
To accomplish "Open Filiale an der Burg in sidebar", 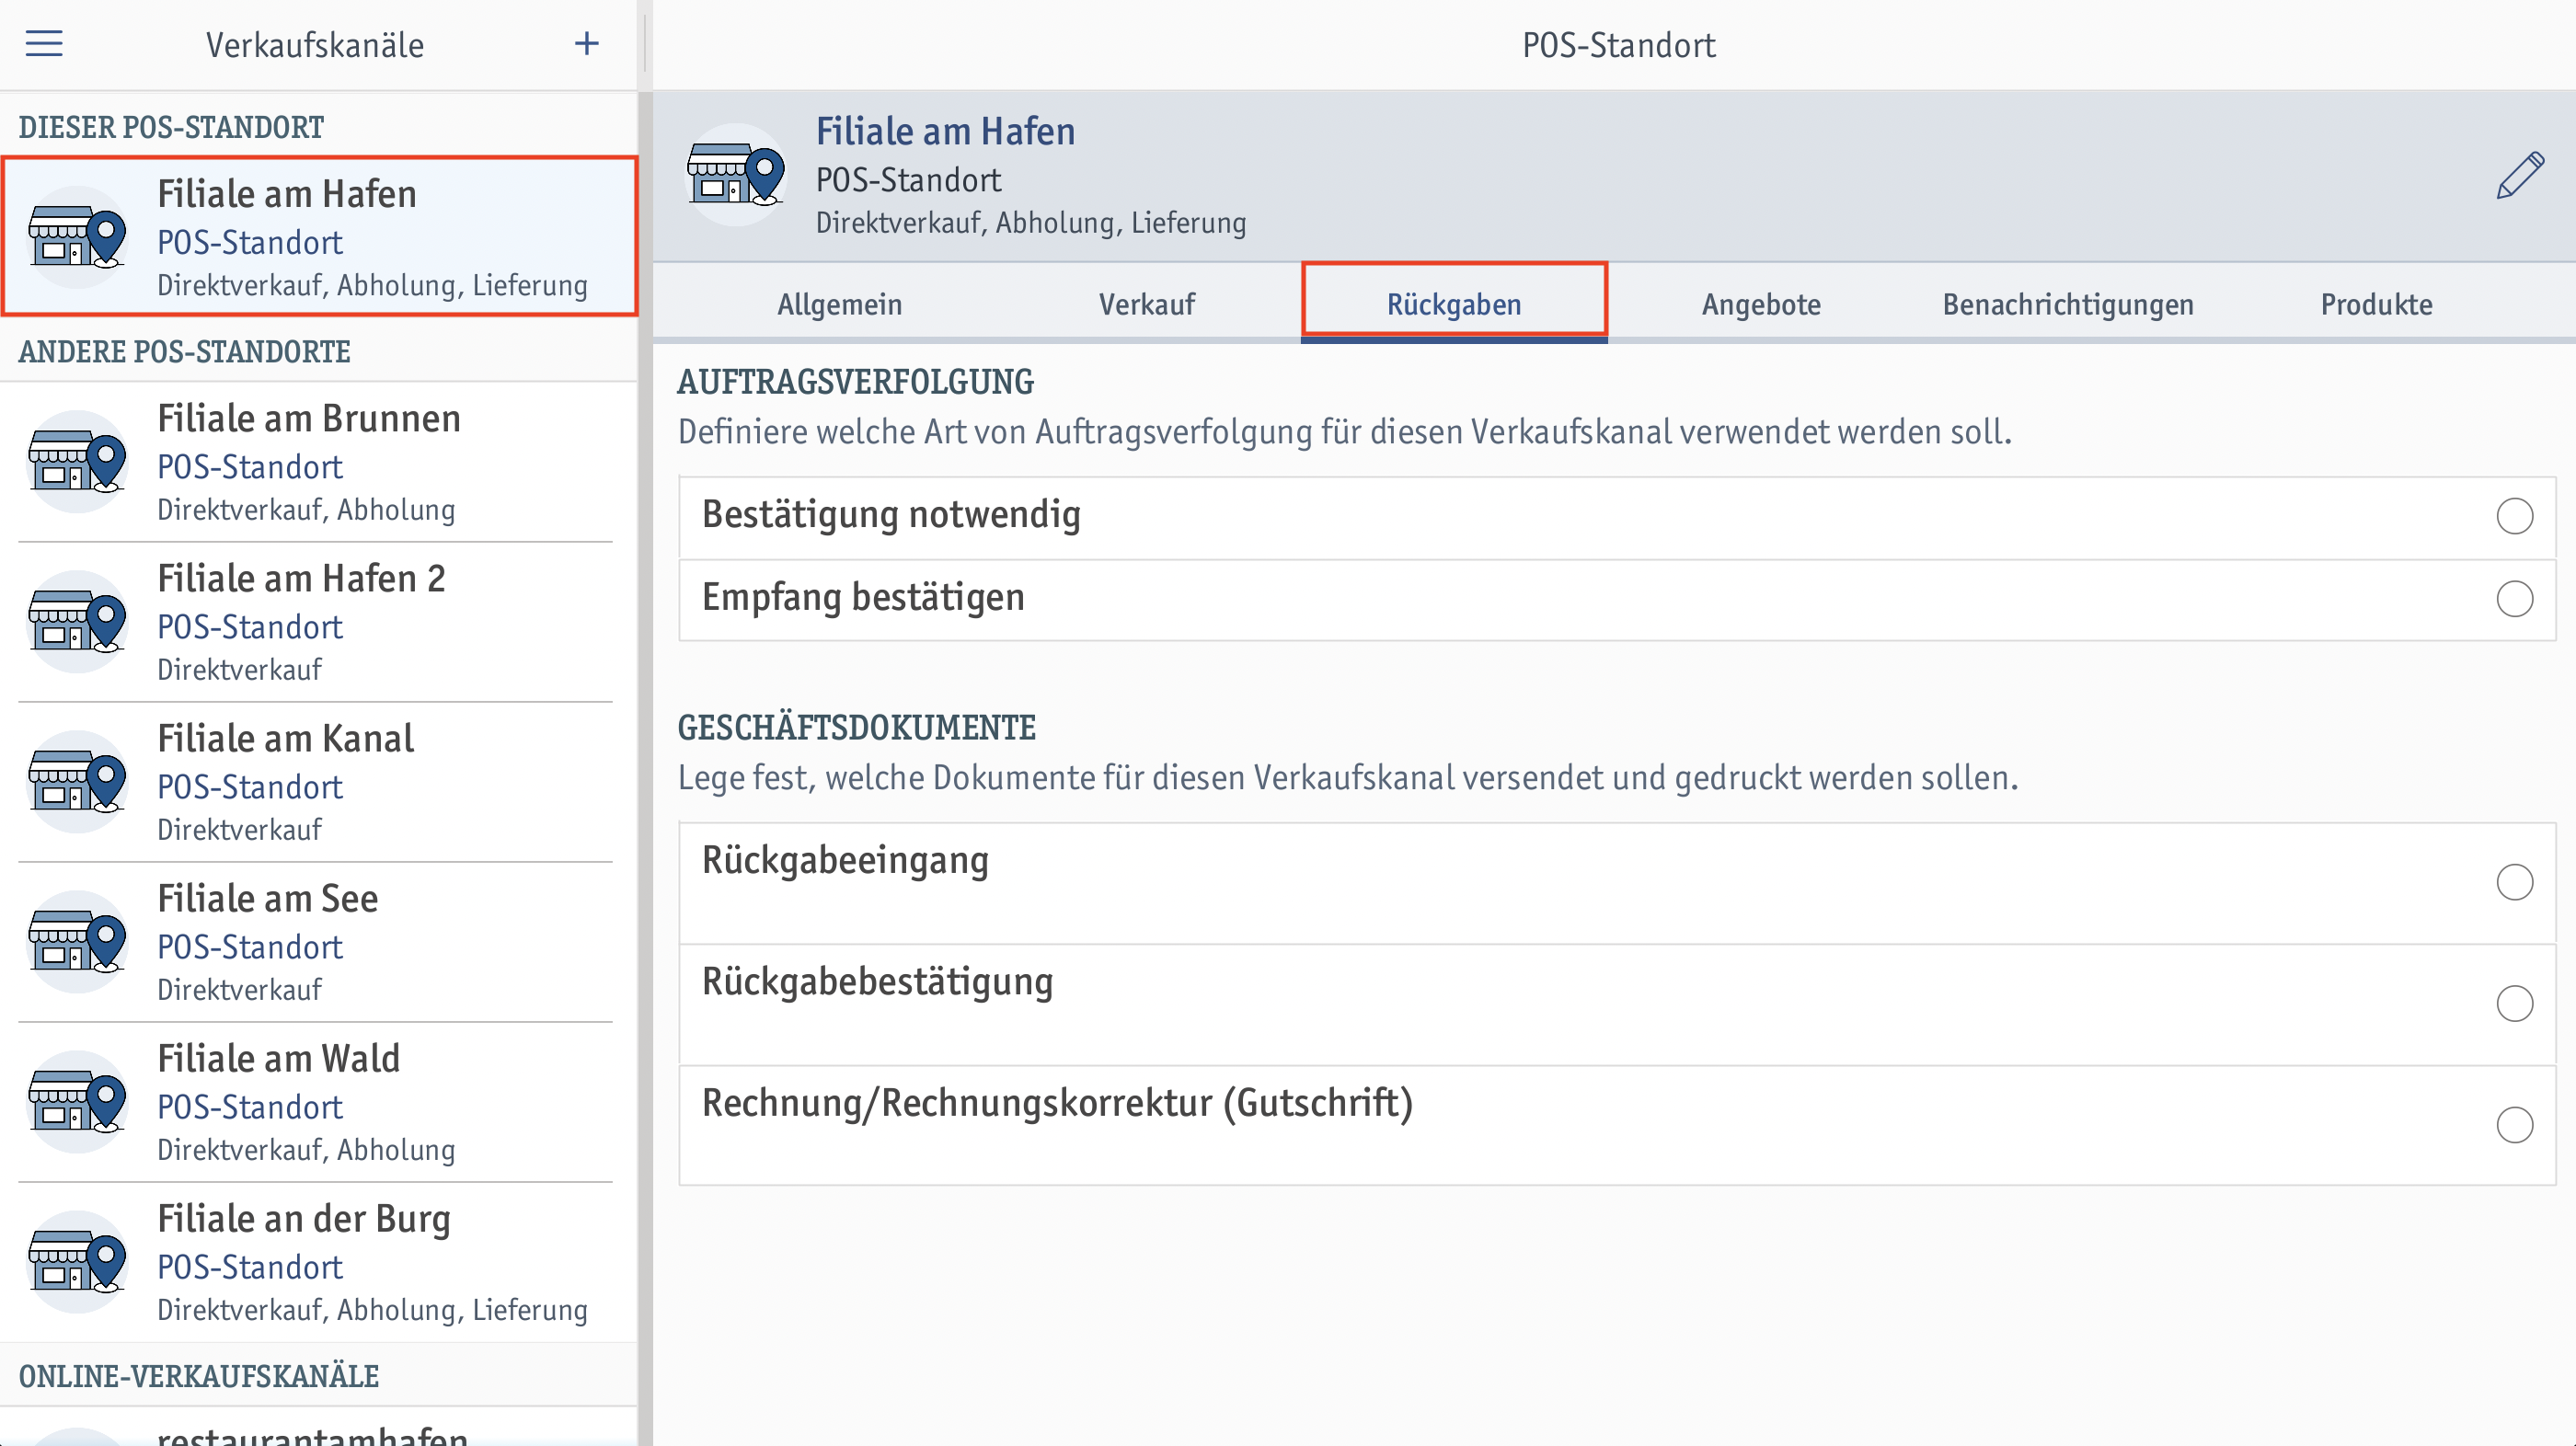I will click(x=318, y=1262).
